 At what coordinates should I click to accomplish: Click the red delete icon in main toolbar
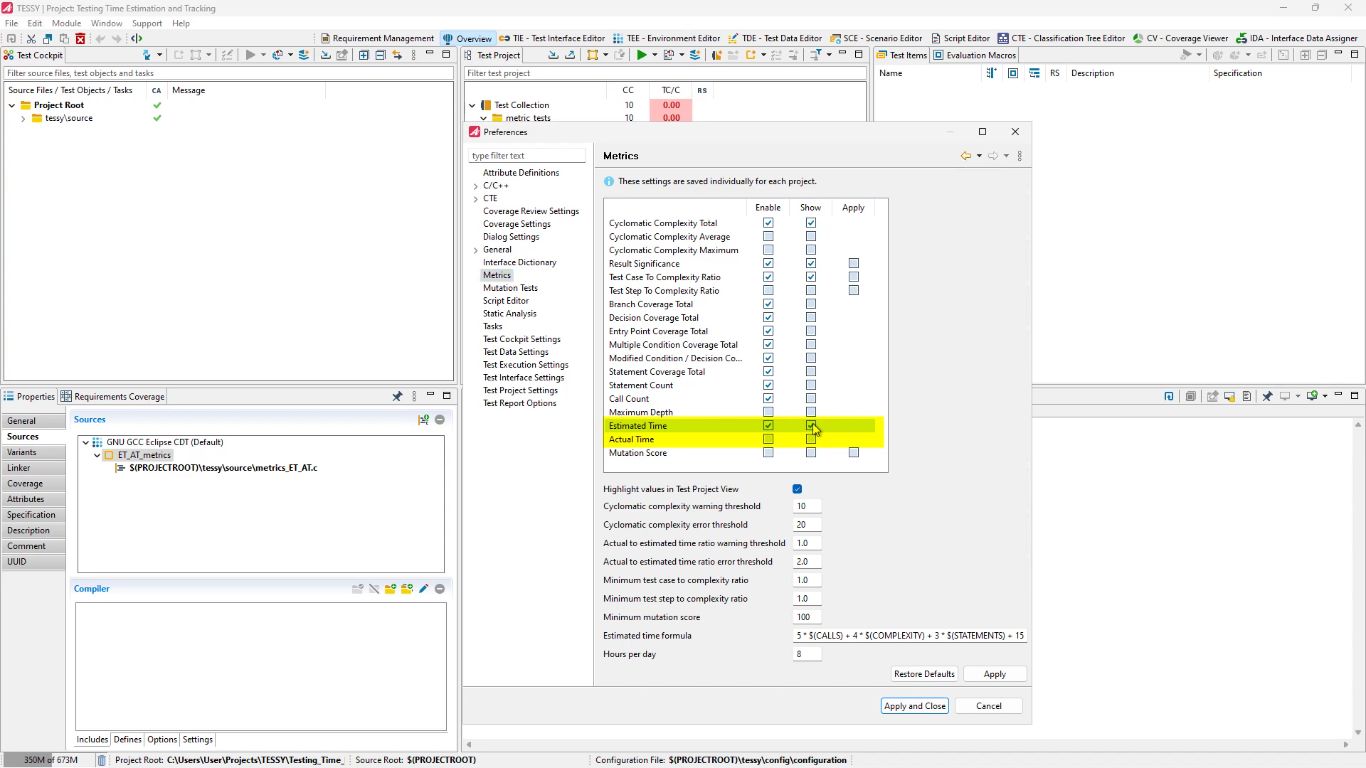[80, 39]
